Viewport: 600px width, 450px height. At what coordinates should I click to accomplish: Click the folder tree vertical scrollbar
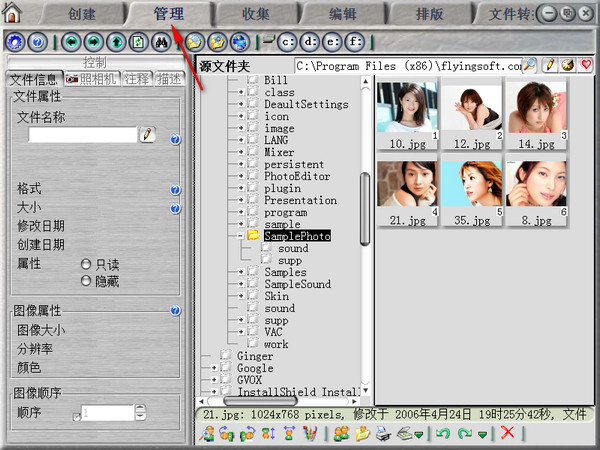366,210
